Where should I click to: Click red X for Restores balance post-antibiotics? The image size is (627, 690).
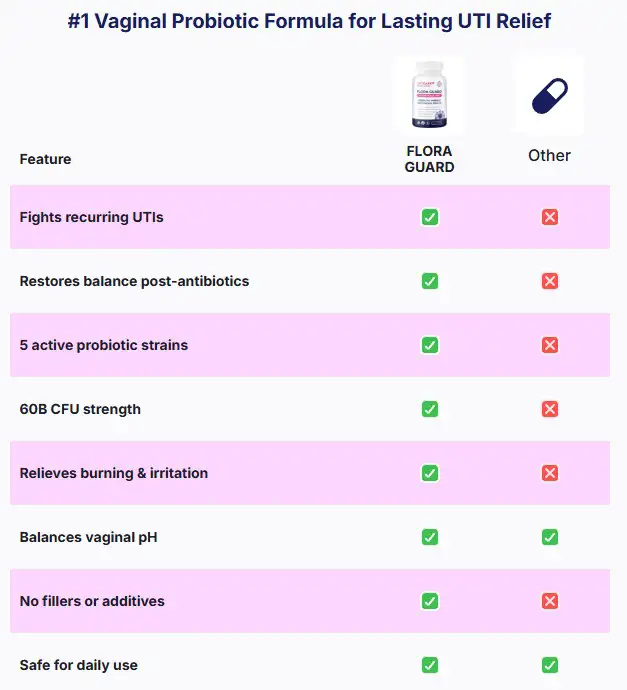(549, 281)
